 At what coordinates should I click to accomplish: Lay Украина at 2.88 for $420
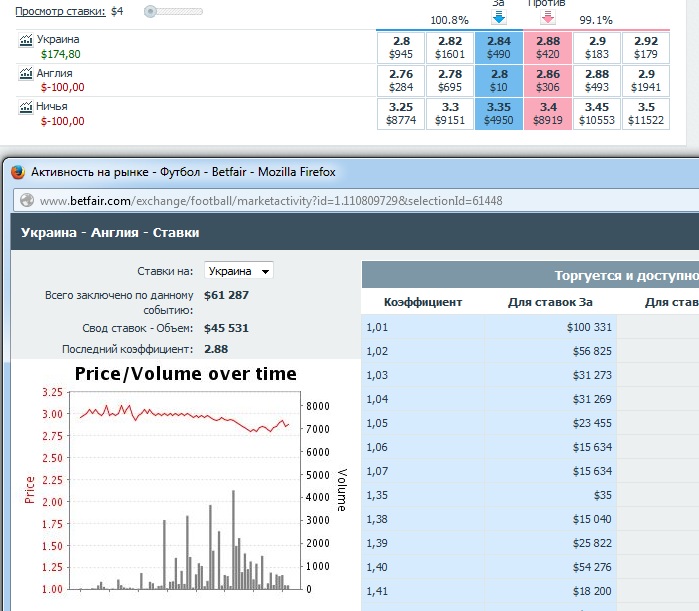coord(548,47)
